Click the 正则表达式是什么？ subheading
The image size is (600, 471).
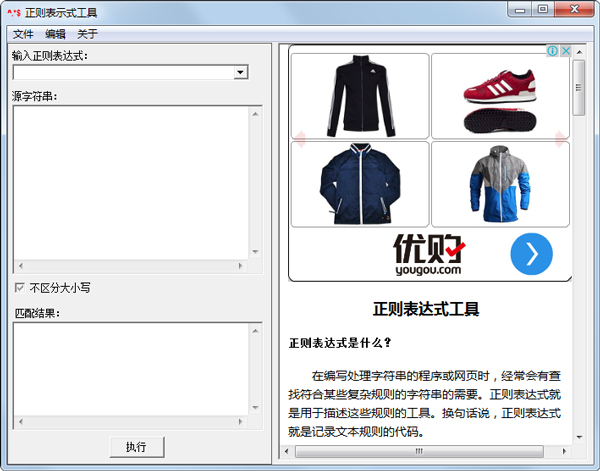[x=340, y=342]
